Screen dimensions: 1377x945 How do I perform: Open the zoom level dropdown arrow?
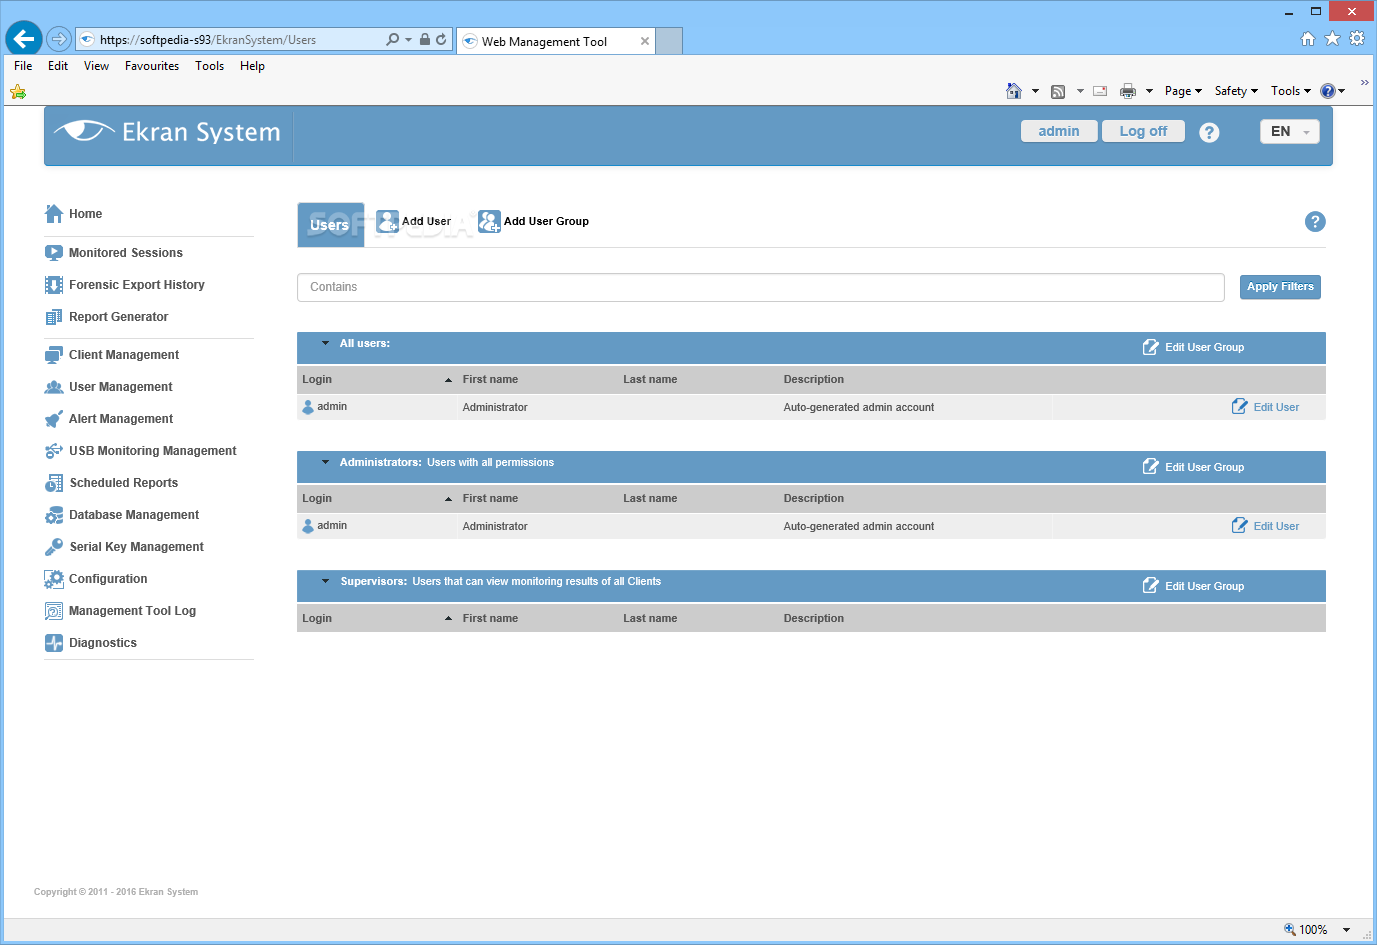[x=1346, y=930]
